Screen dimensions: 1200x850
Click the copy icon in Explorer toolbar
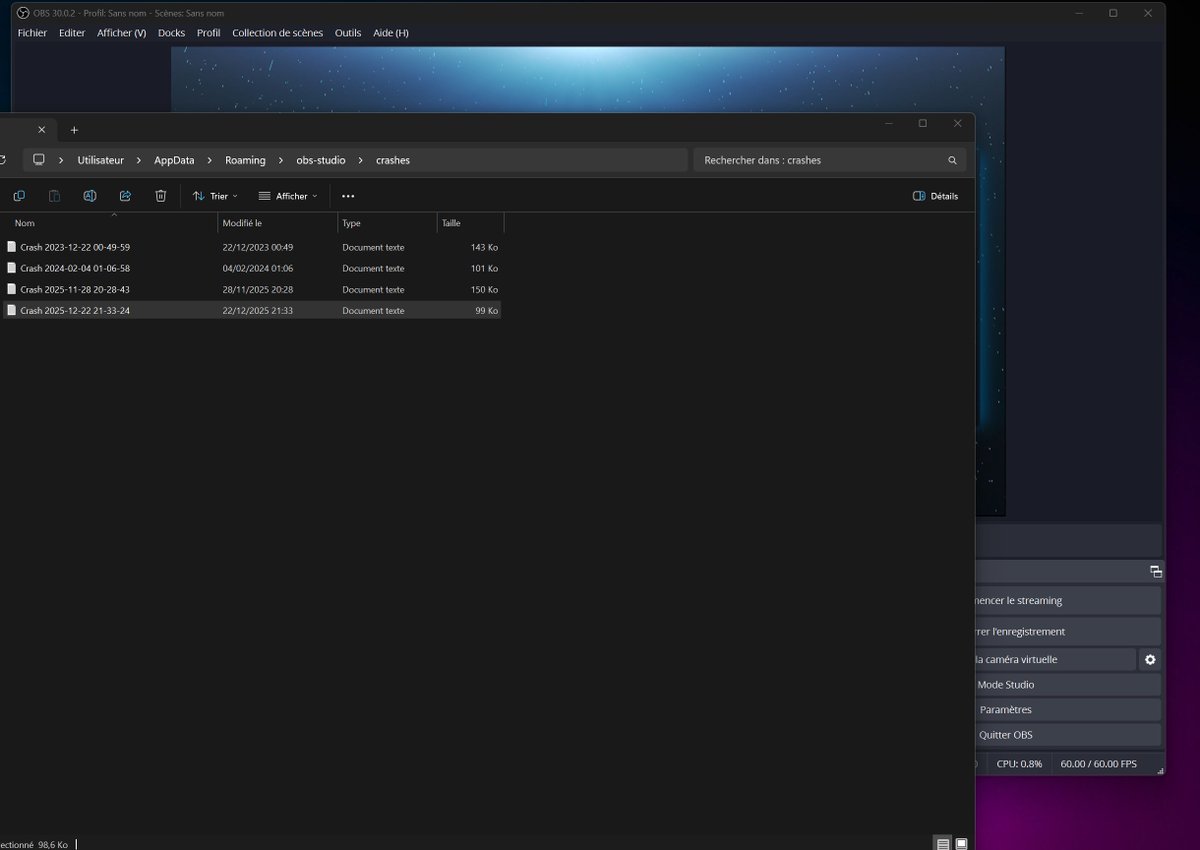19,196
